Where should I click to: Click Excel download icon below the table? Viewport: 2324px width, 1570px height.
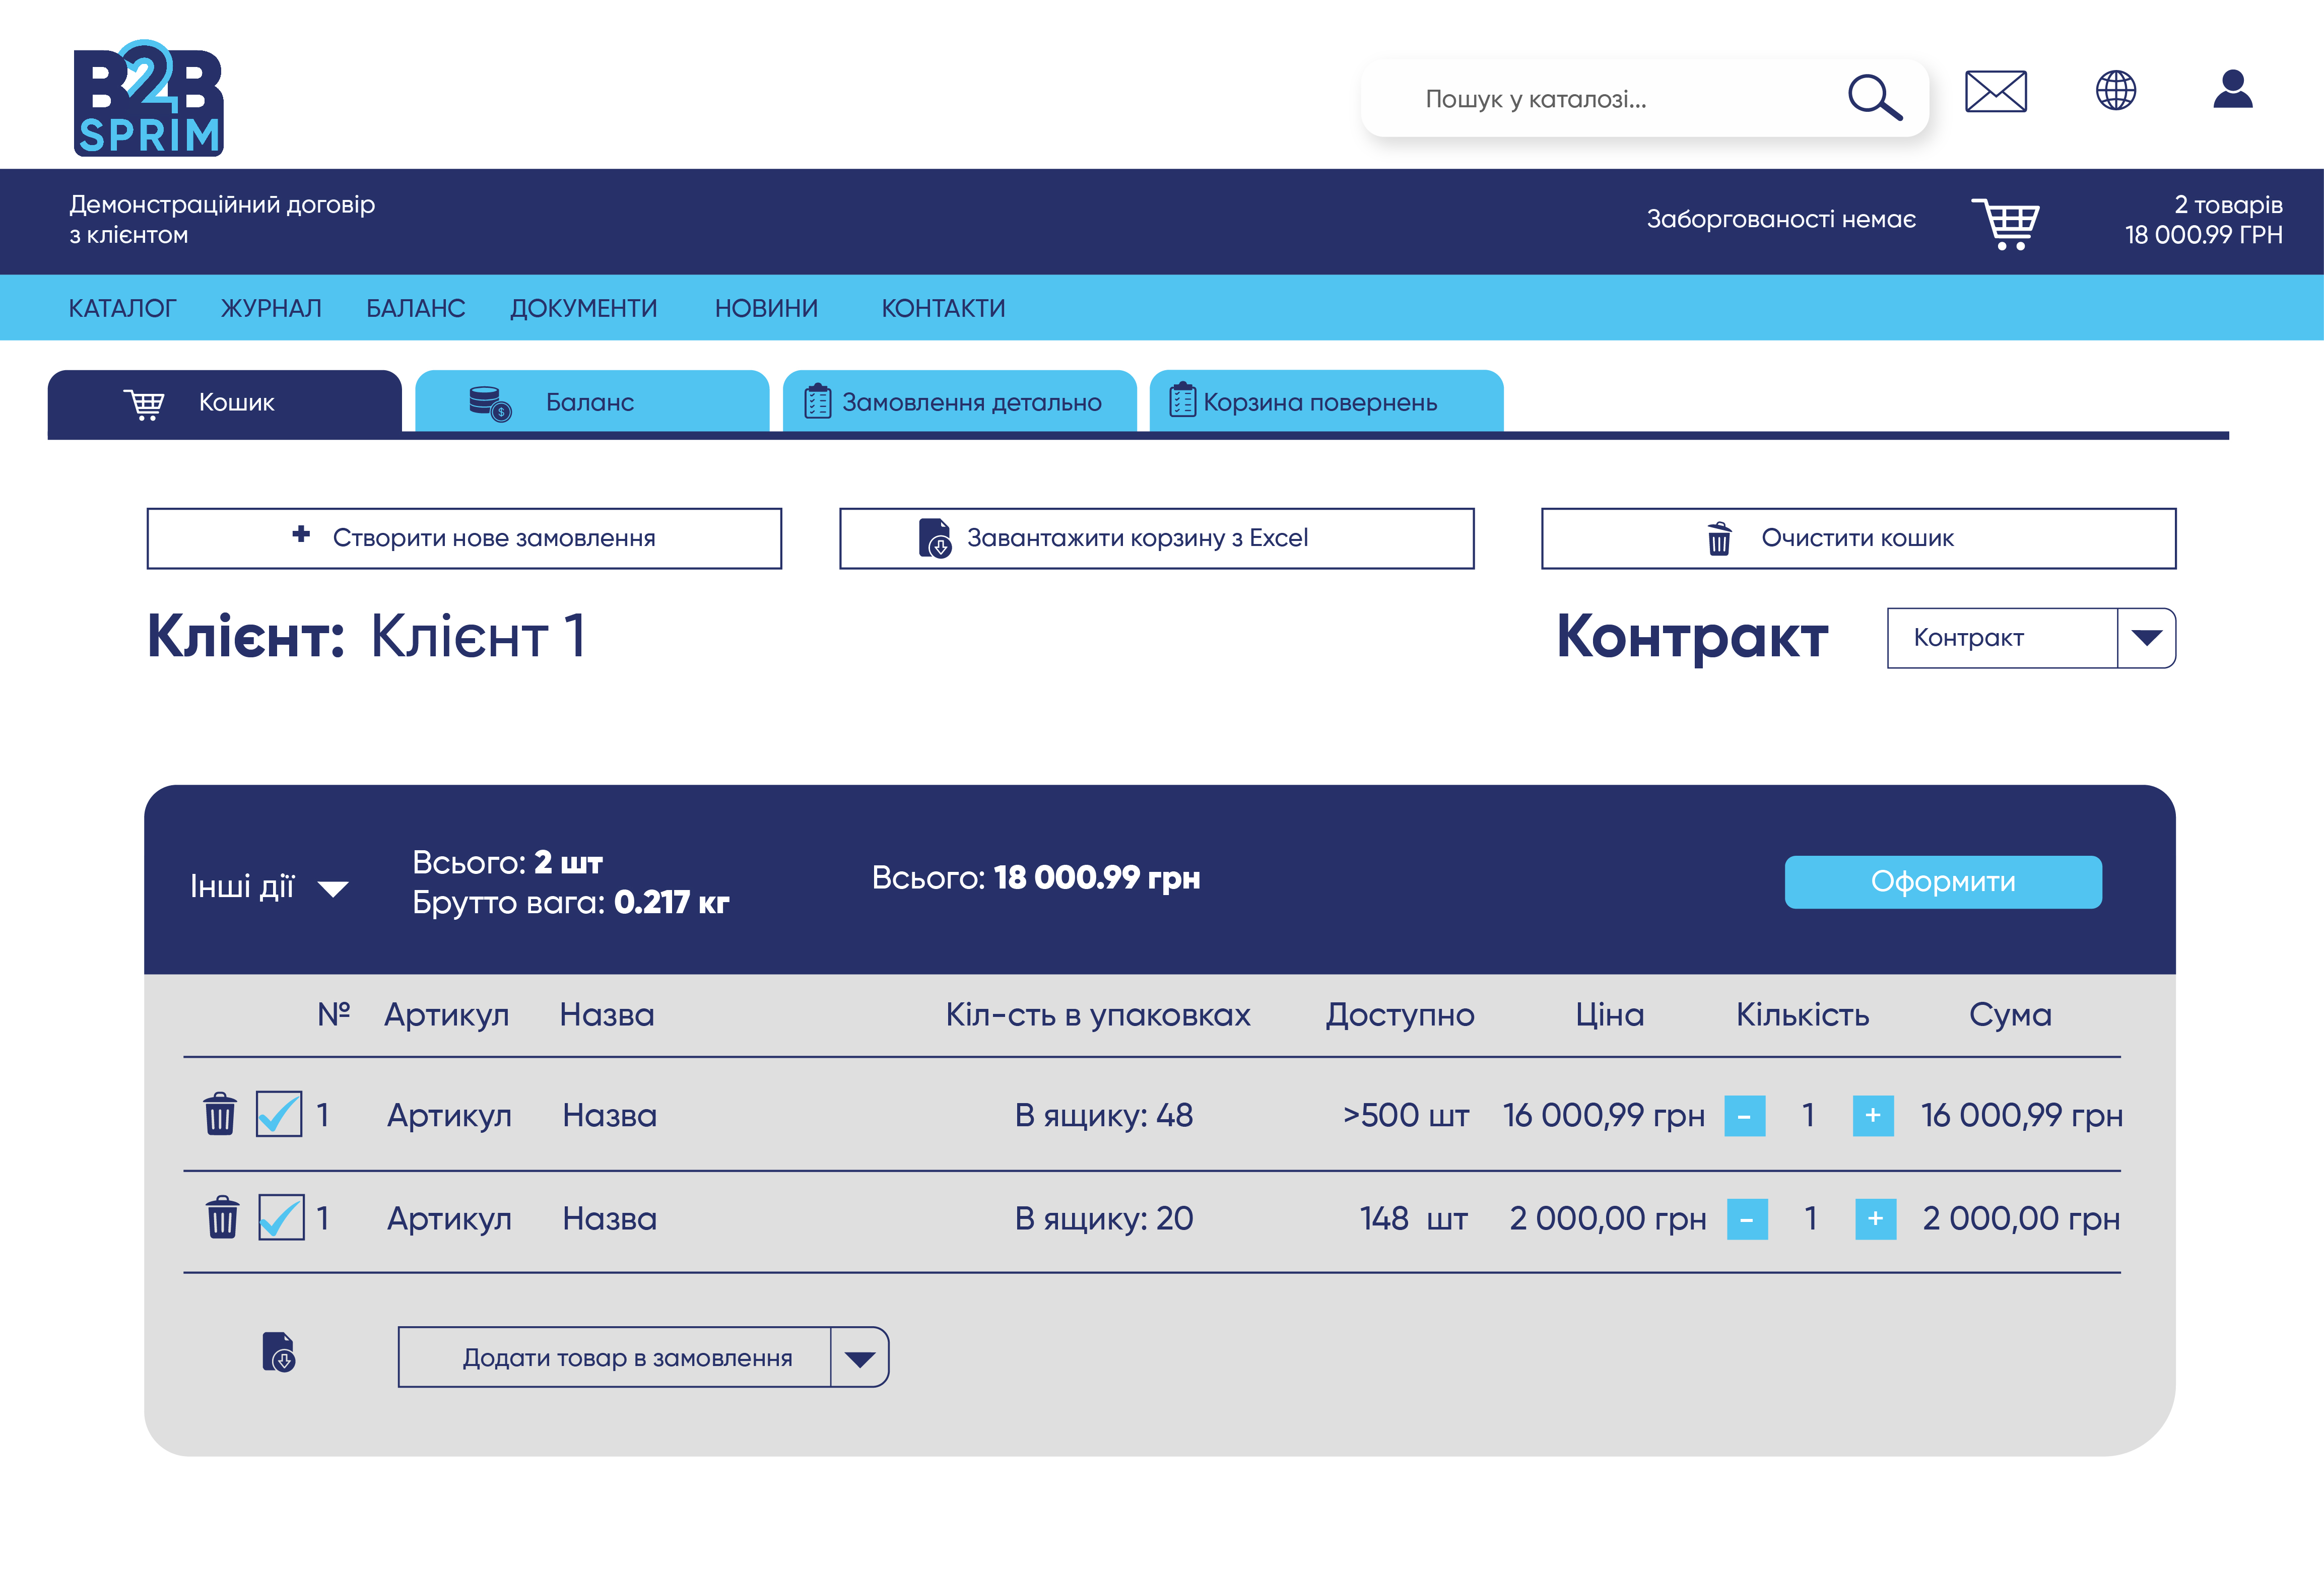tap(278, 1352)
